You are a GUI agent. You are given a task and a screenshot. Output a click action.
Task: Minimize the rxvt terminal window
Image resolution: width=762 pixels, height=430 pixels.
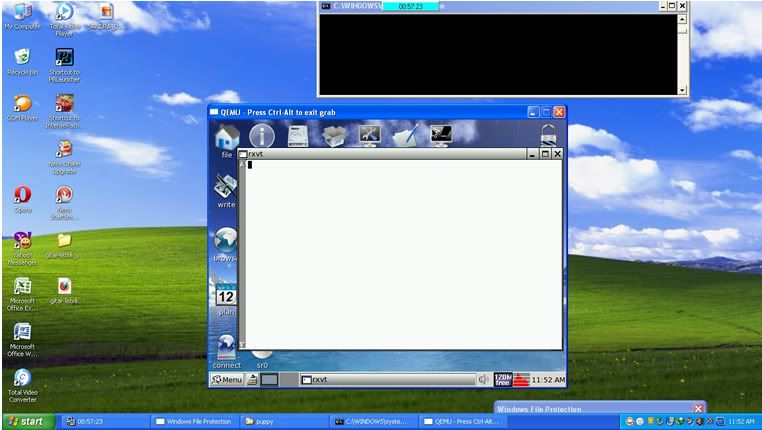(532, 154)
